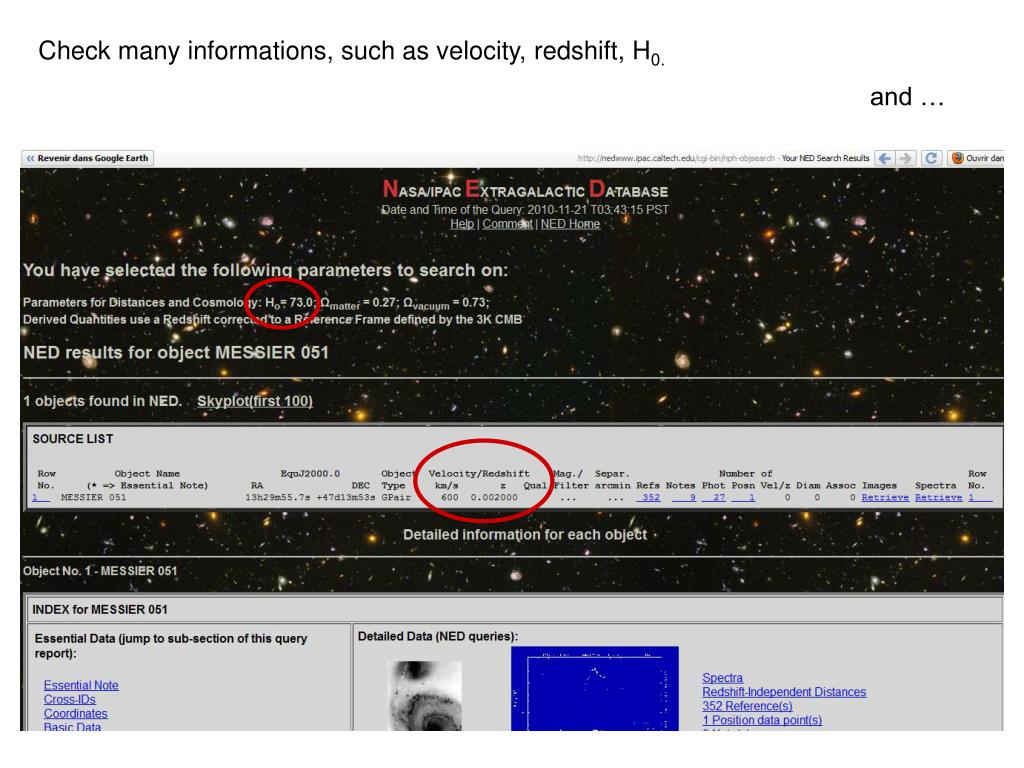Jump to the Coordinates section
The width and height of the screenshot is (1024, 768).
point(76,714)
